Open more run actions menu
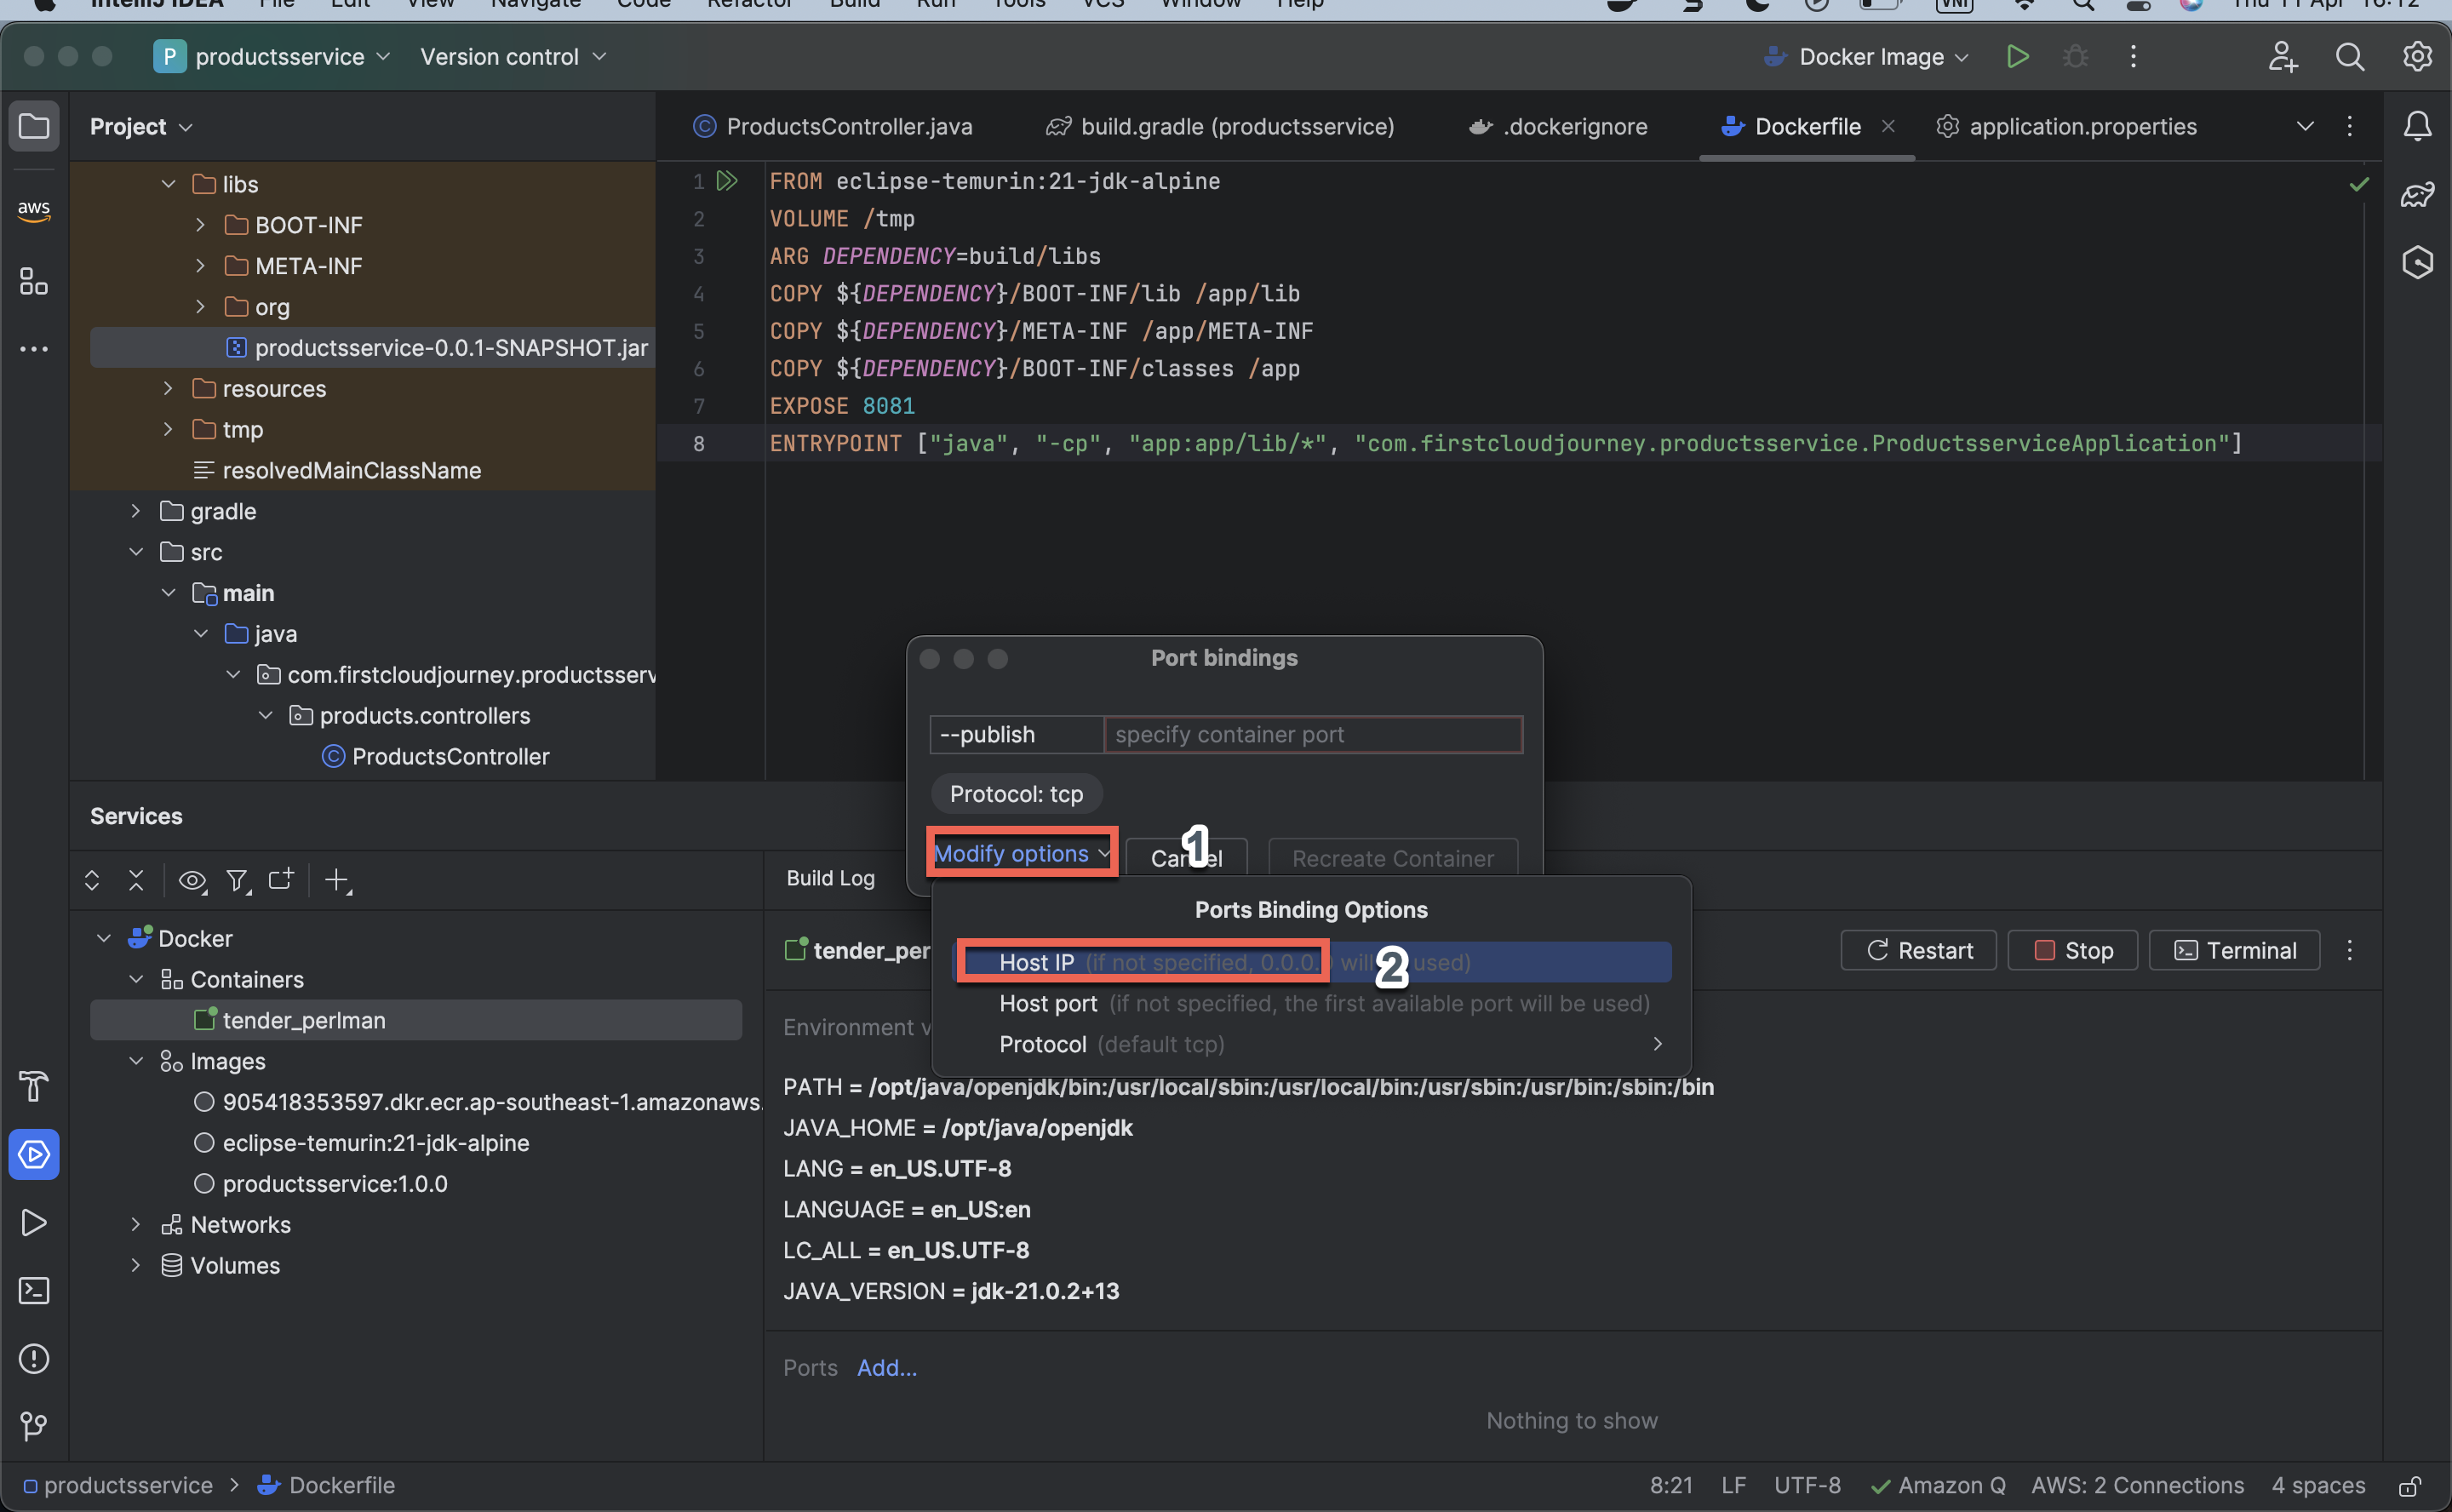2452x1512 pixels. click(x=2133, y=57)
